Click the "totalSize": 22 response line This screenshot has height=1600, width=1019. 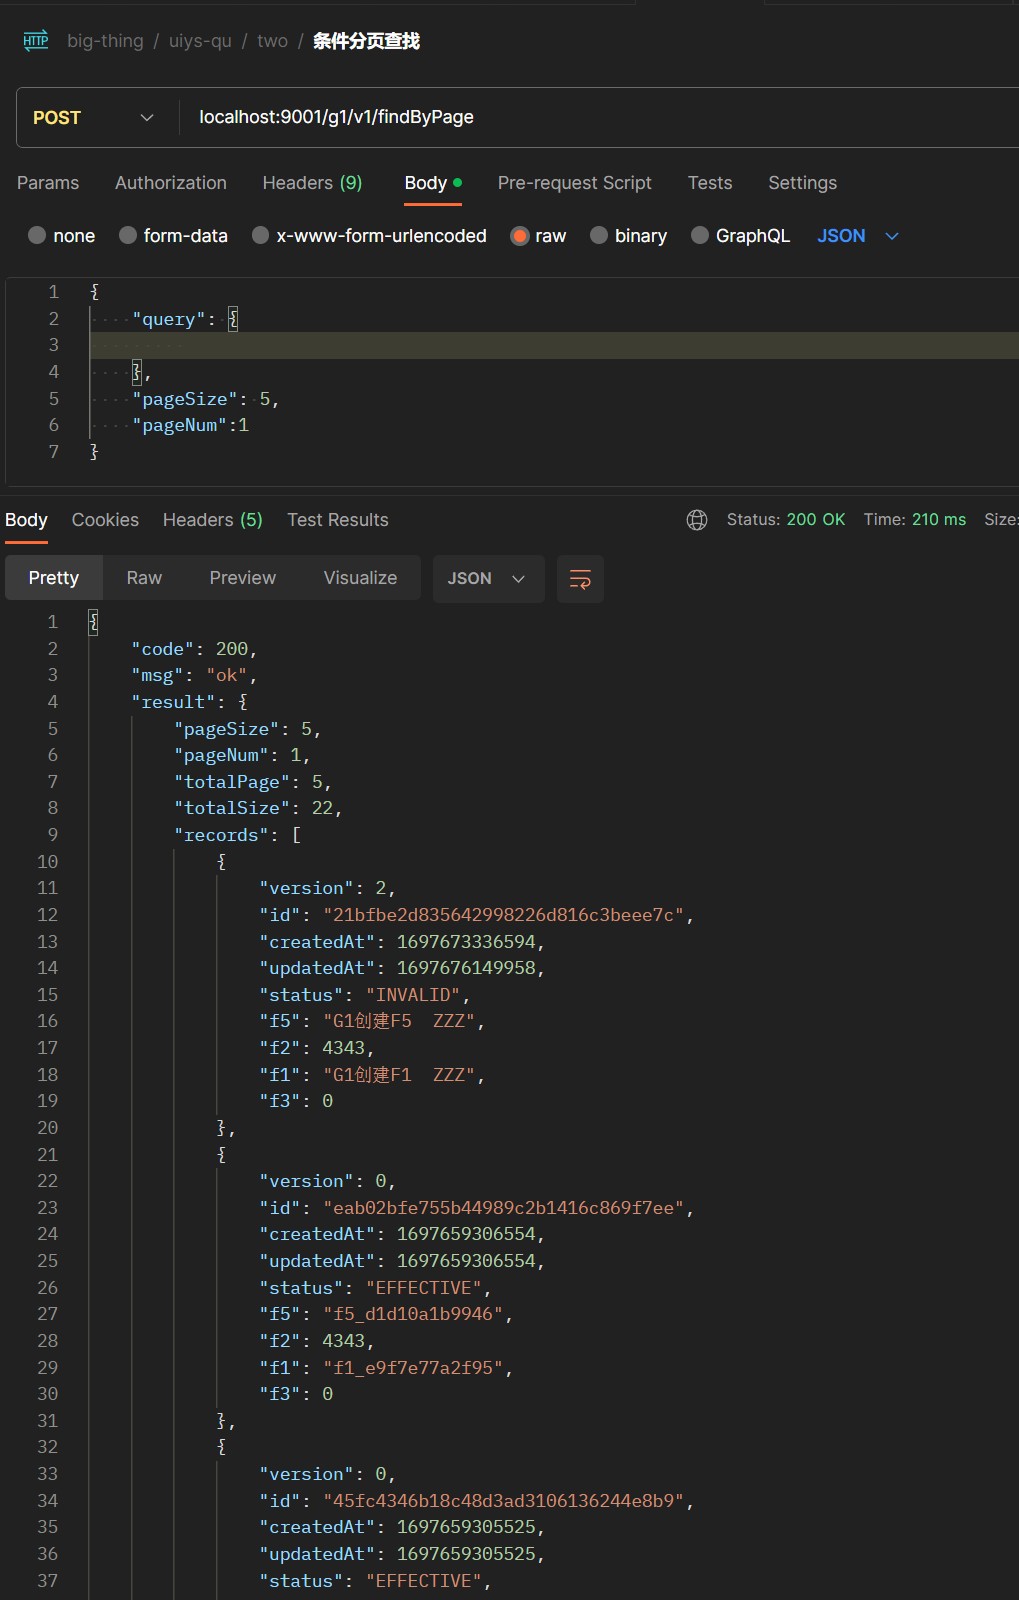click(x=258, y=808)
